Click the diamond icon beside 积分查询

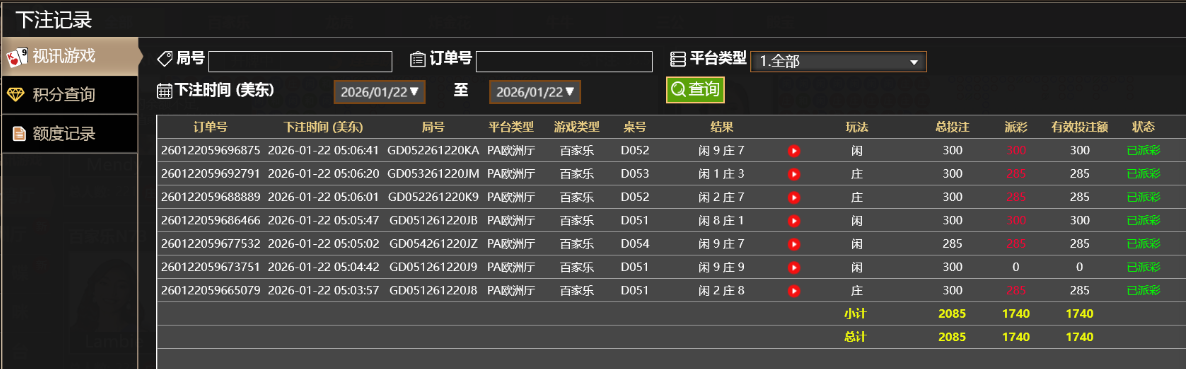(16, 95)
